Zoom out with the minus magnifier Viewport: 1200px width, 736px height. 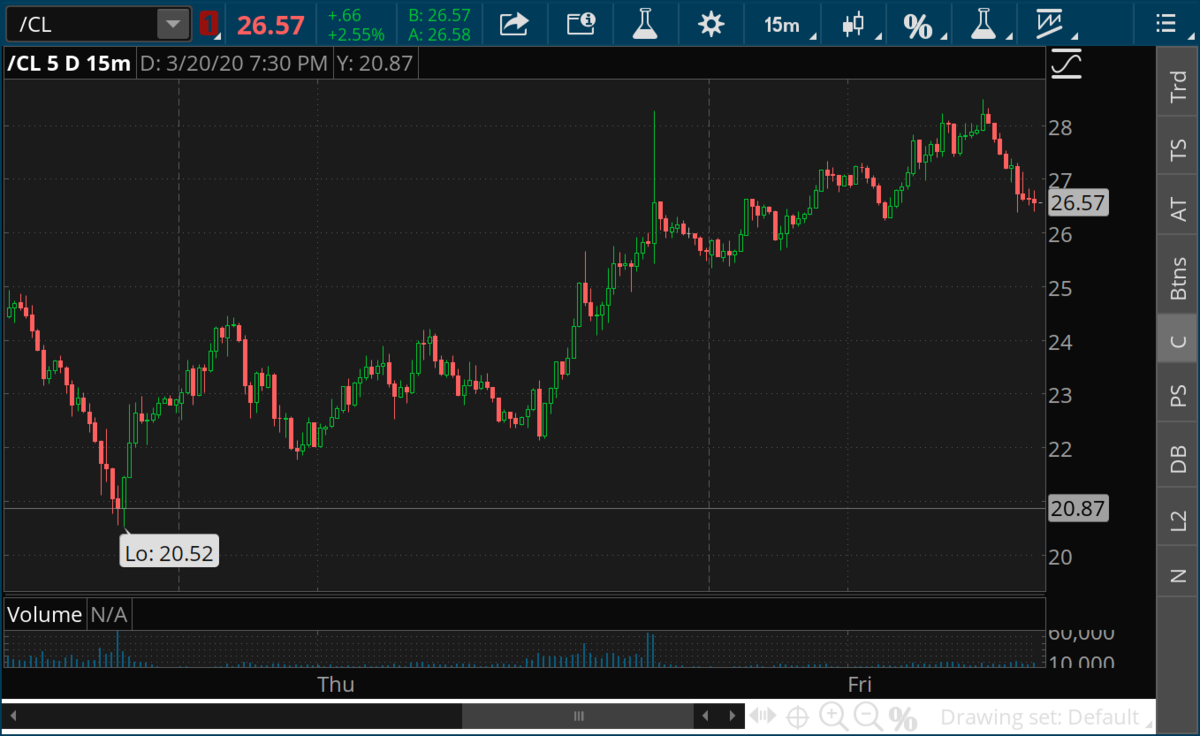pyautogui.click(x=867, y=716)
